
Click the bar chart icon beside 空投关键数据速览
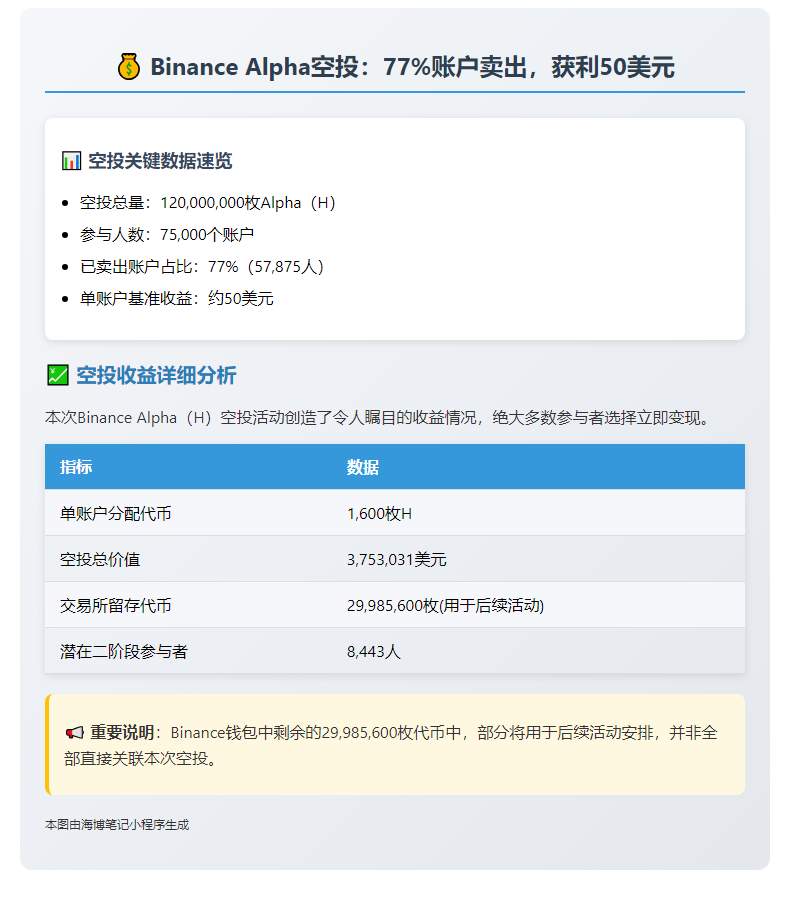tap(71, 161)
